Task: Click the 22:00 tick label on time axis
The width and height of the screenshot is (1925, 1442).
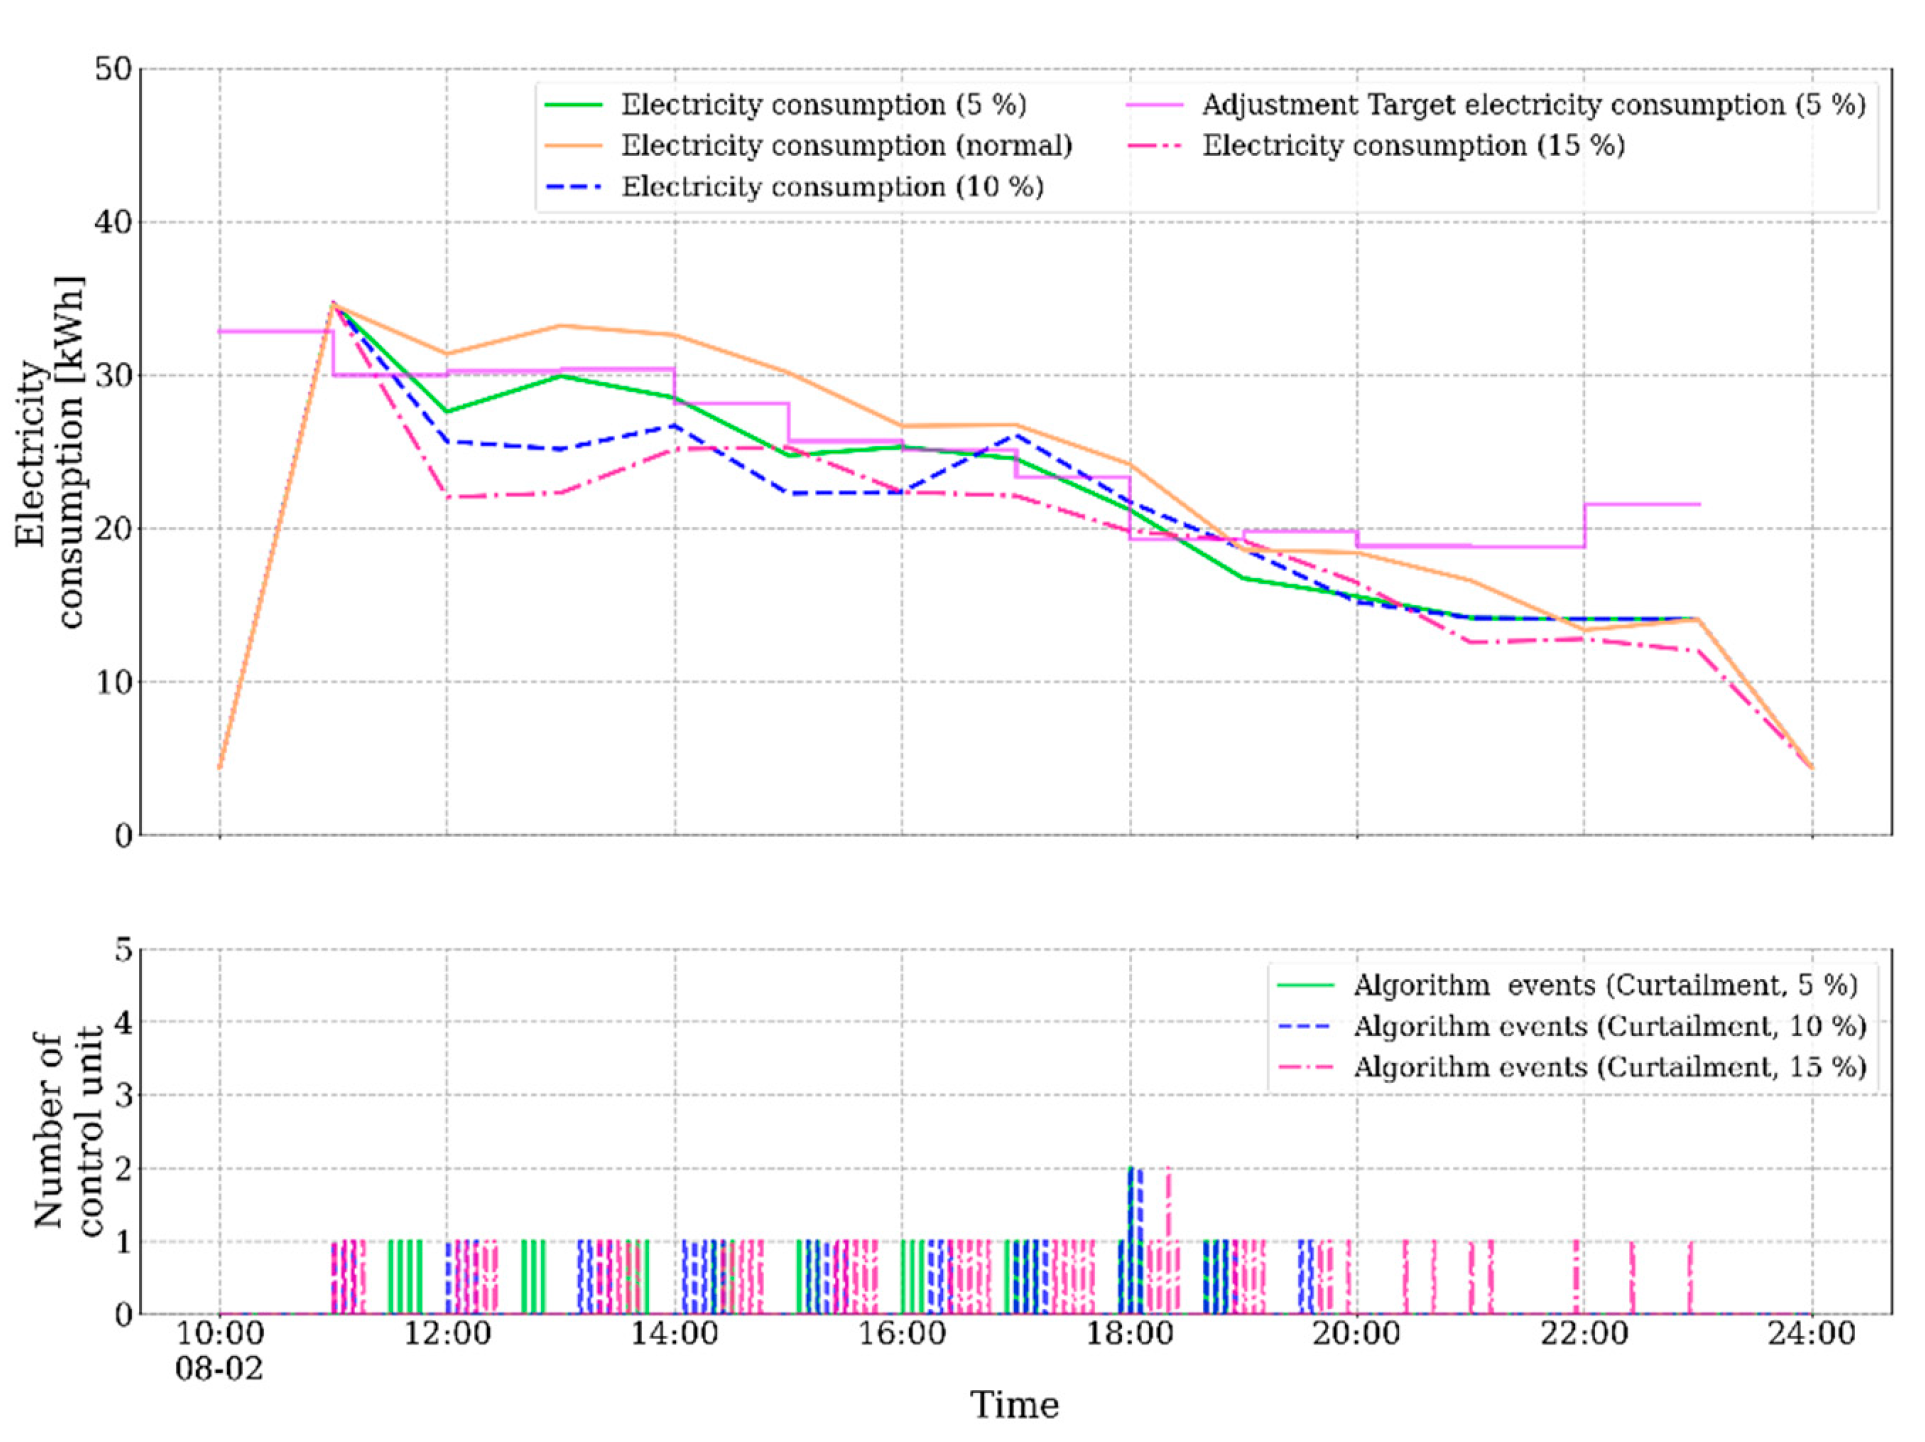Action: (x=1584, y=1334)
